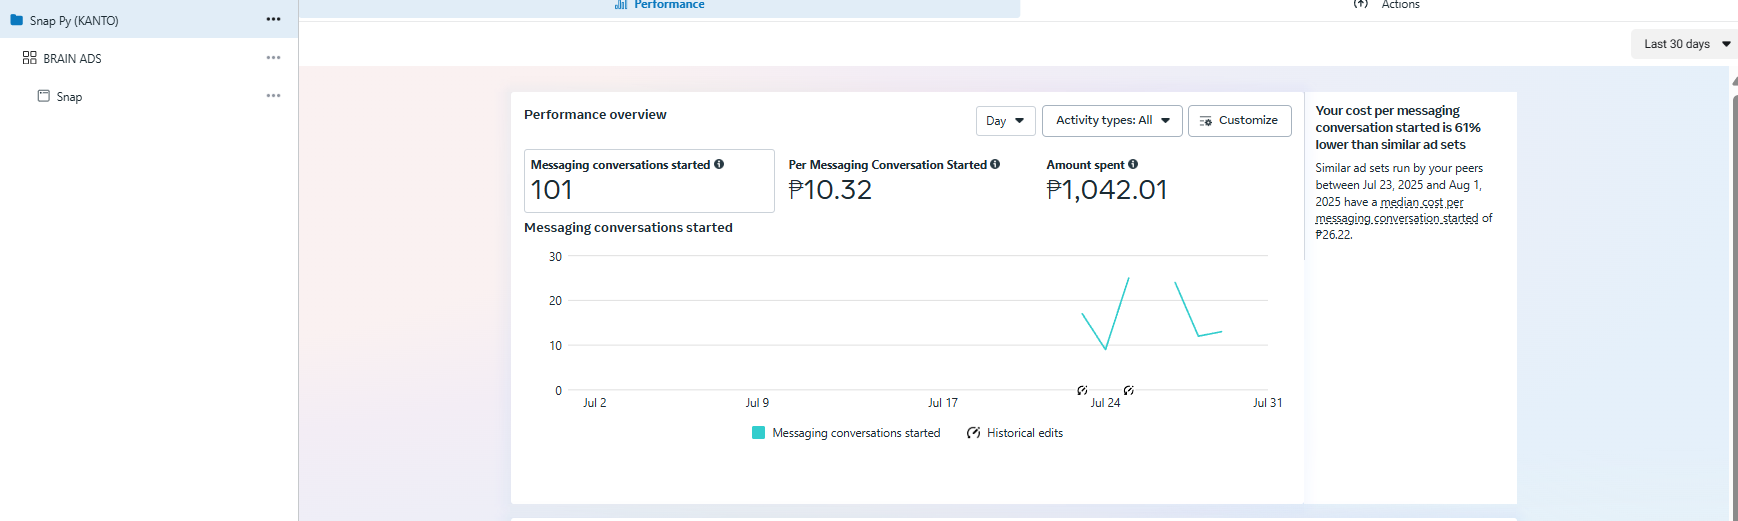Click info icon beside Messaging conversations started
1738x521 pixels.
click(x=719, y=164)
